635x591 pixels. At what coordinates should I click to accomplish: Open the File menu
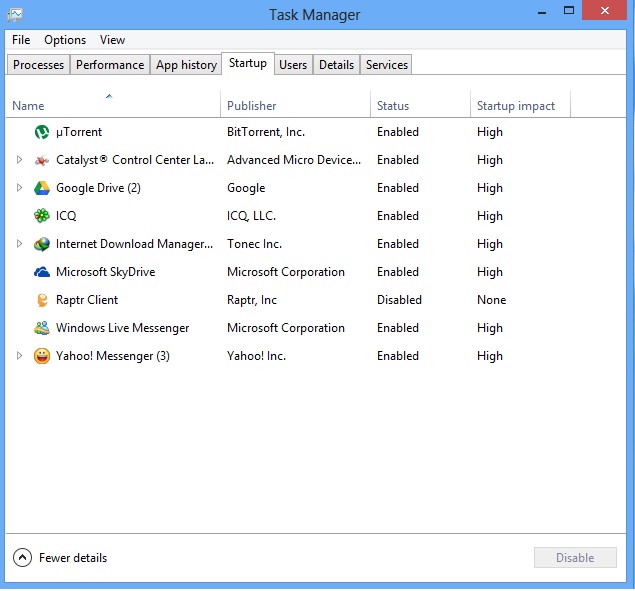(x=21, y=40)
